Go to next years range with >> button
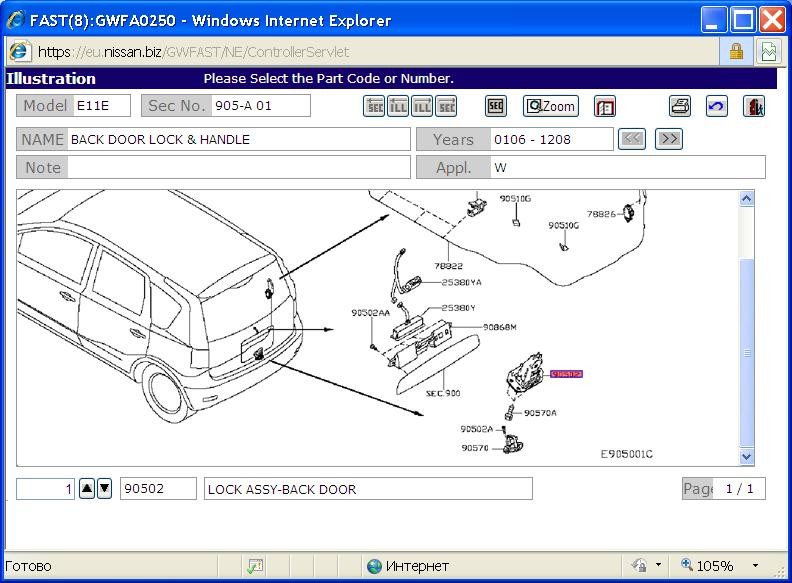The image size is (792, 583). coord(669,139)
